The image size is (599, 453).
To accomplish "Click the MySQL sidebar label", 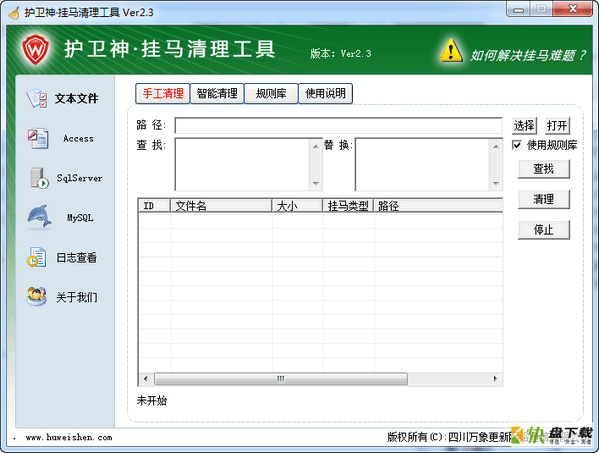I will 80,218.
